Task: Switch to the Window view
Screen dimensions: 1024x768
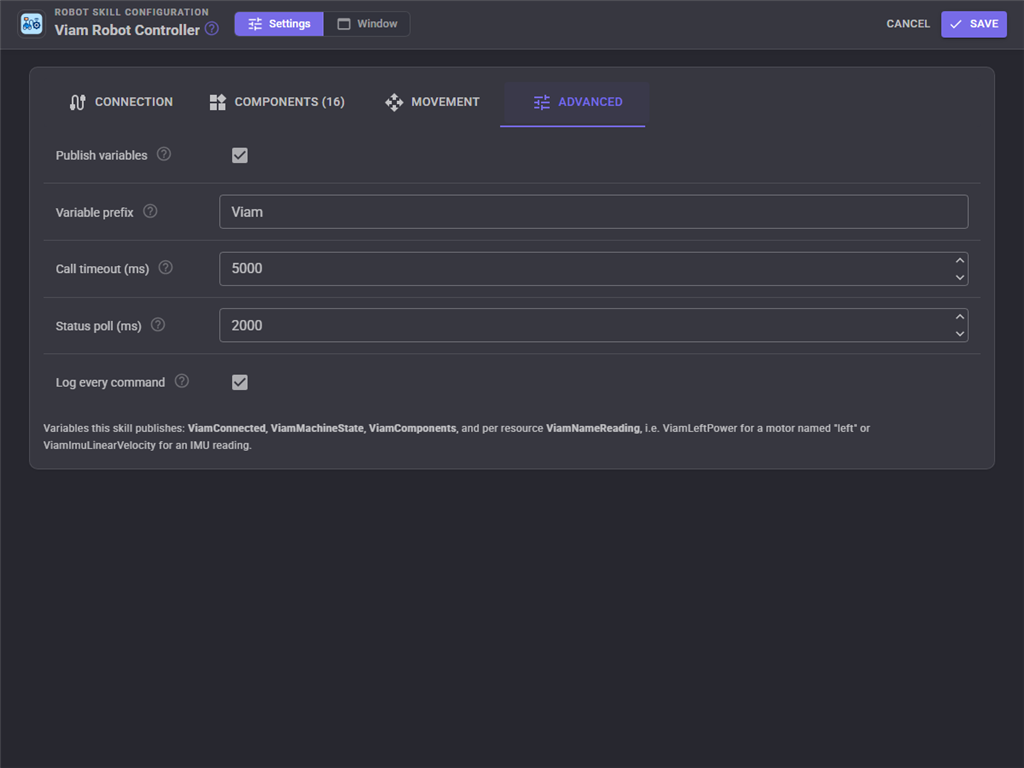Action: tap(367, 24)
